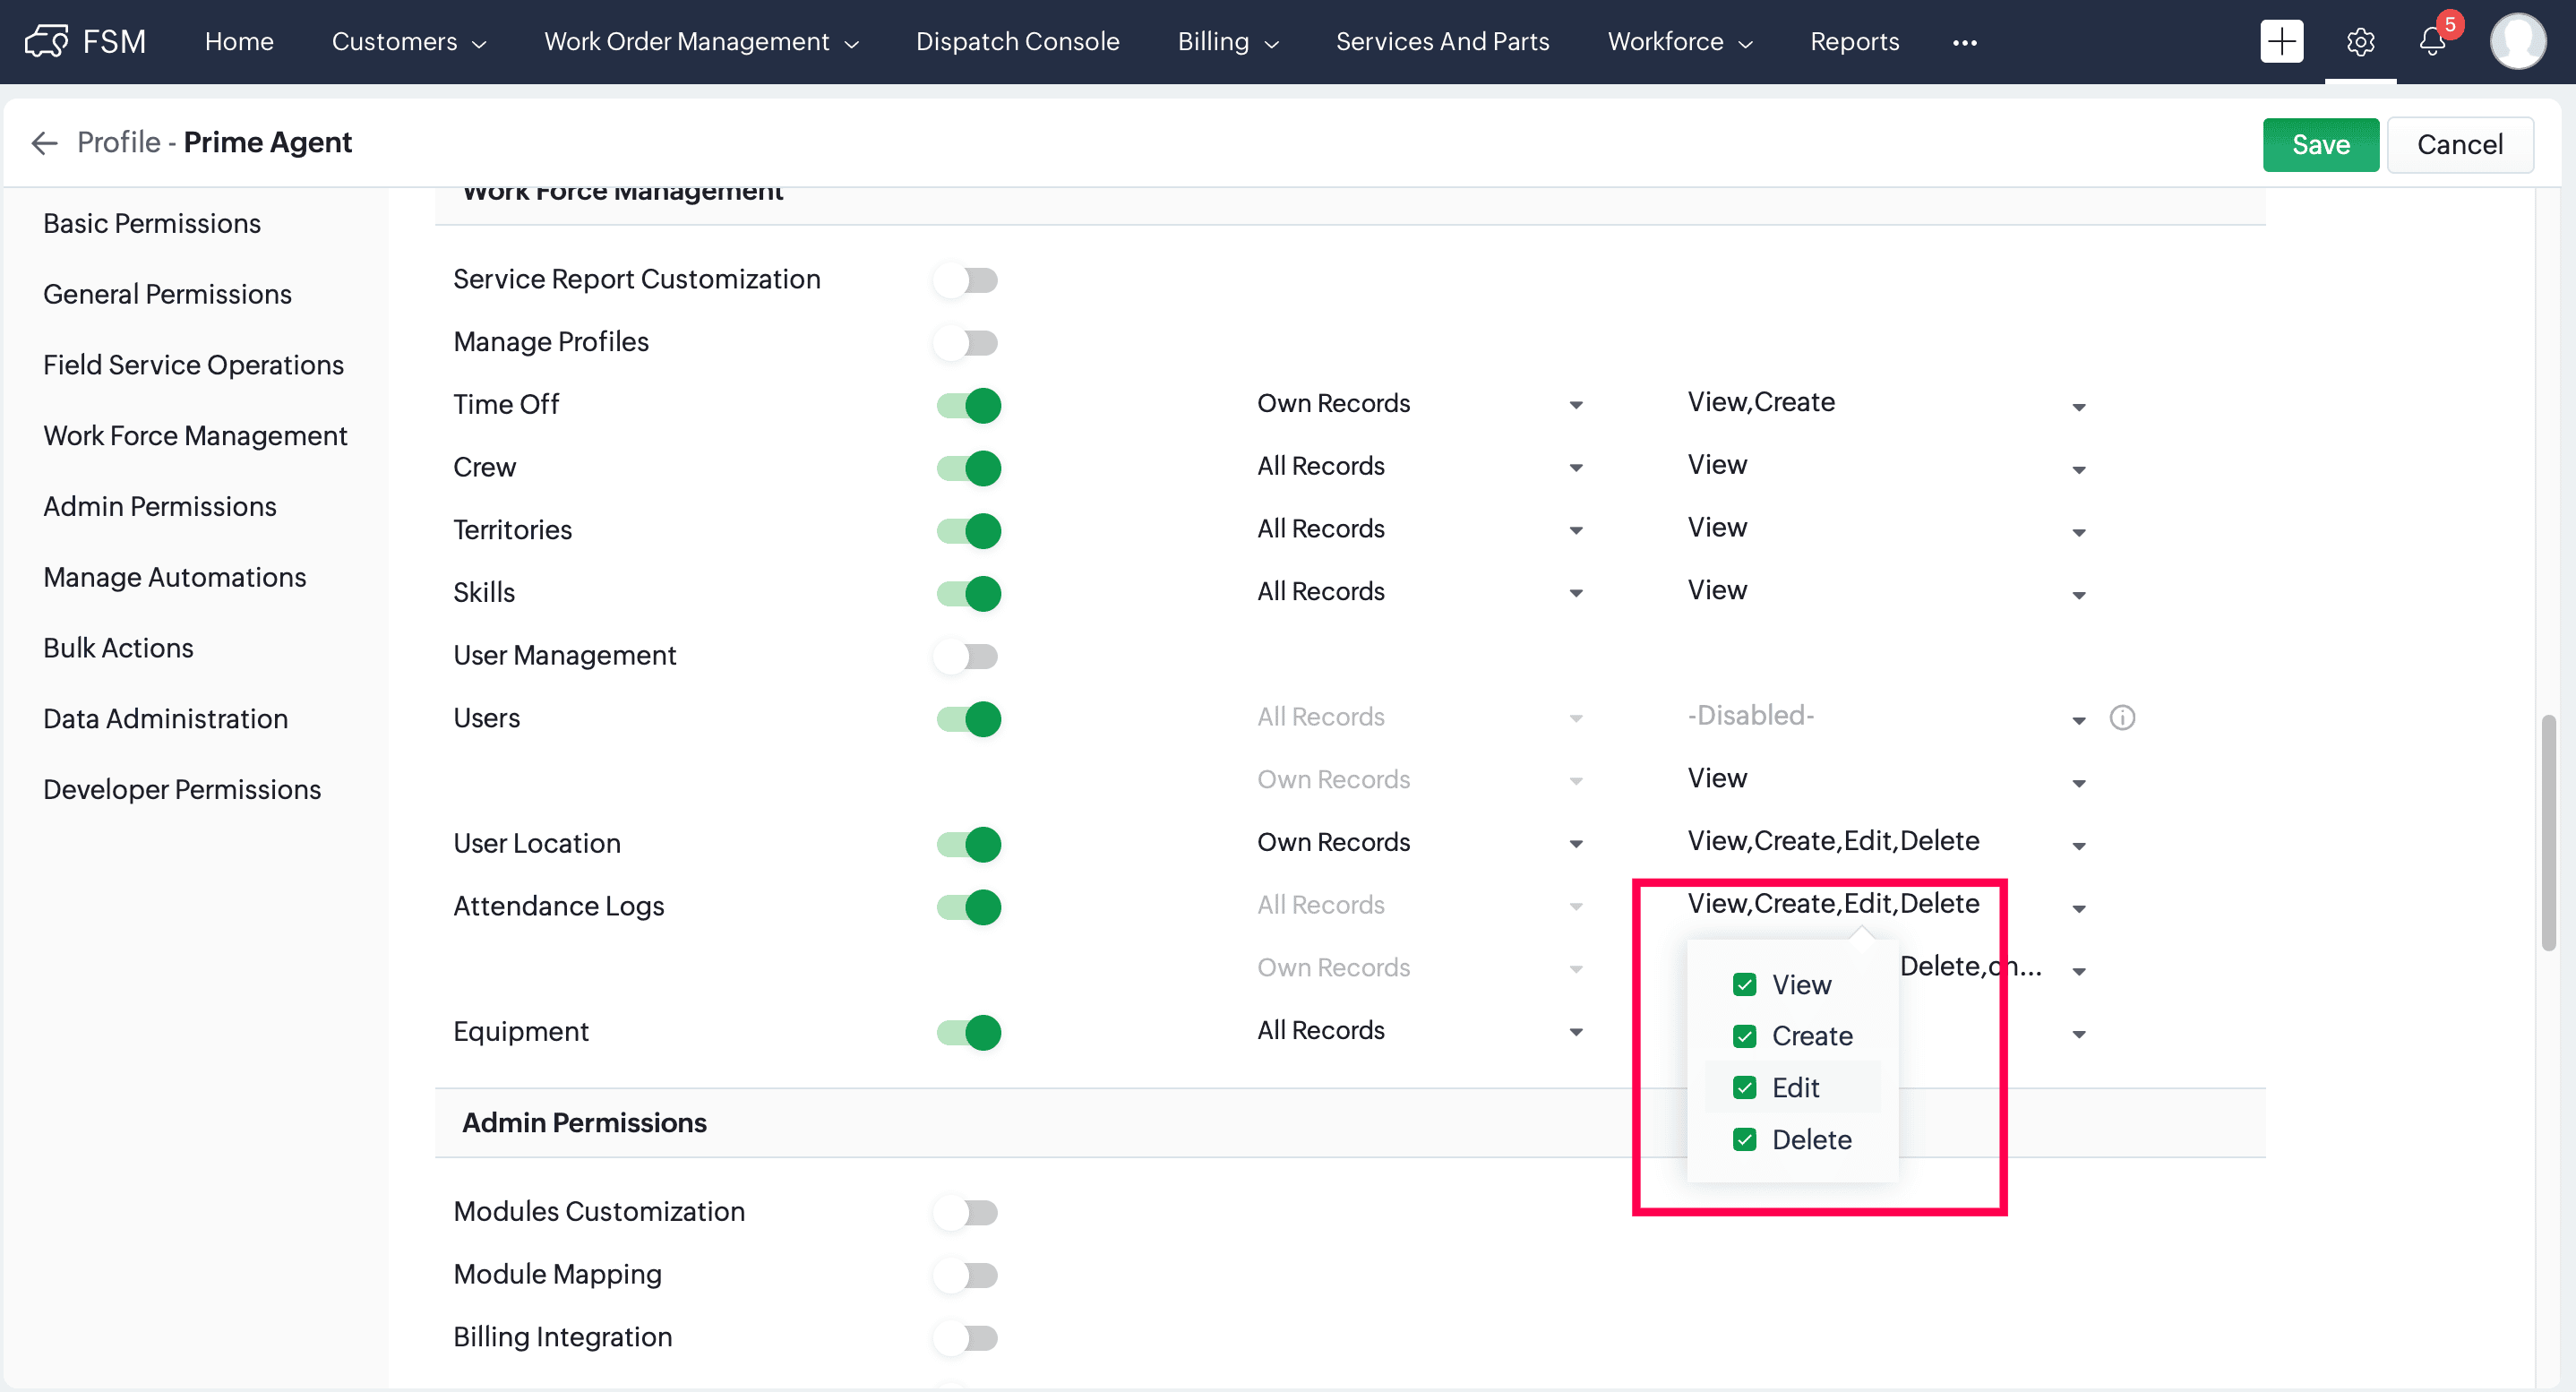Uncheck the Delete checkbox in popup
2576x1392 pixels.
click(x=1744, y=1140)
